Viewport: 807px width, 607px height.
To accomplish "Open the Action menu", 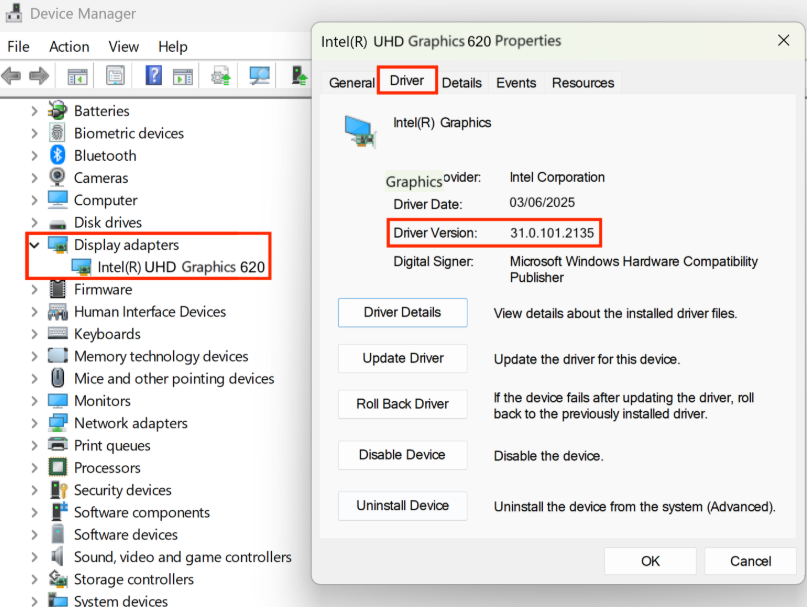I will coord(69,46).
